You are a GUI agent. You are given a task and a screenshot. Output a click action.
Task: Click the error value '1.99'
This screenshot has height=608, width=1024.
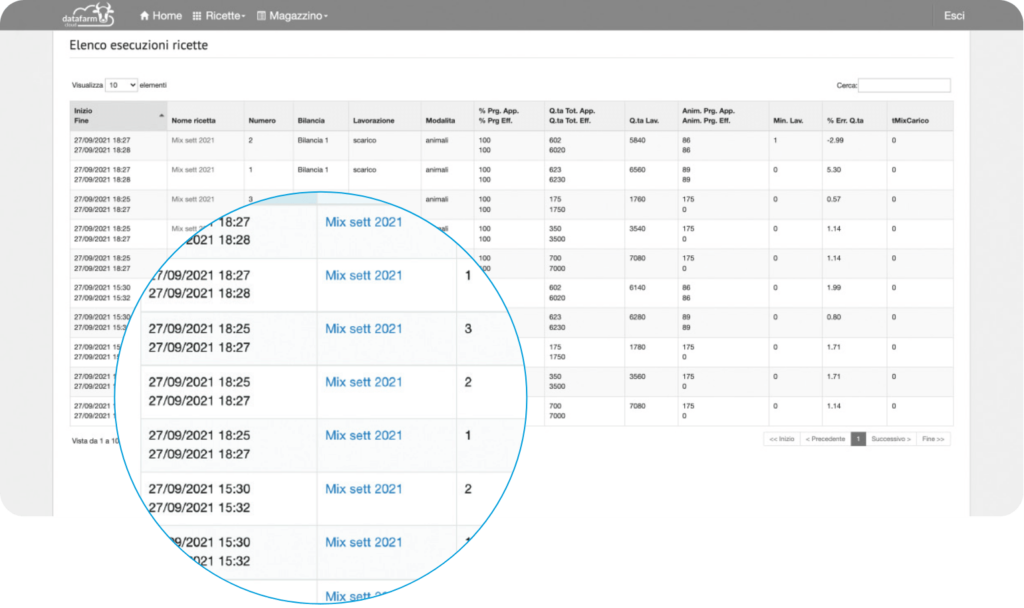click(x=833, y=287)
